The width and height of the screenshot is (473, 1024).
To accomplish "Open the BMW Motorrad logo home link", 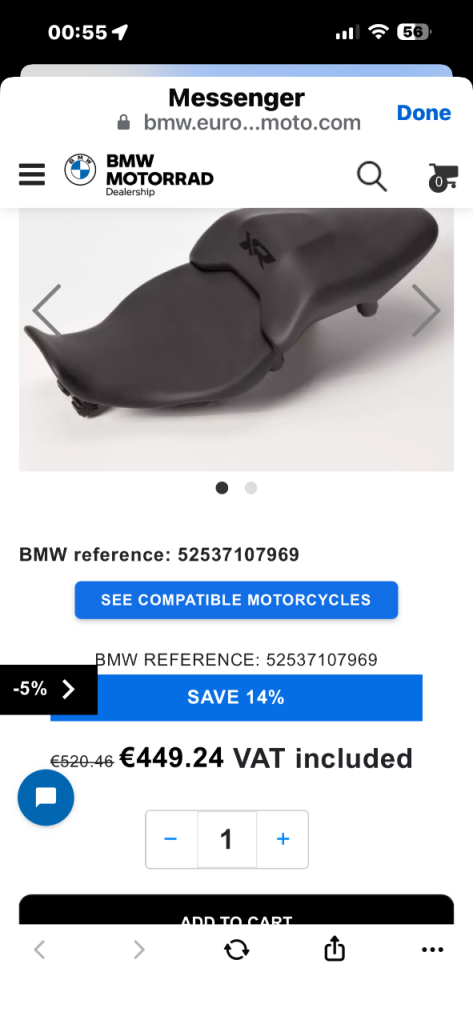I will pyautogui.click(x=139, y=174).
